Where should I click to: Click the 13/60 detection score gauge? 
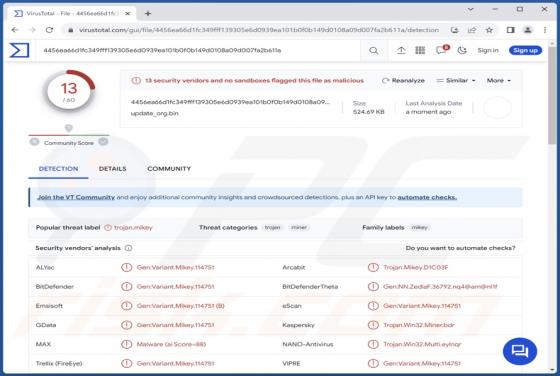pos(69,92)
